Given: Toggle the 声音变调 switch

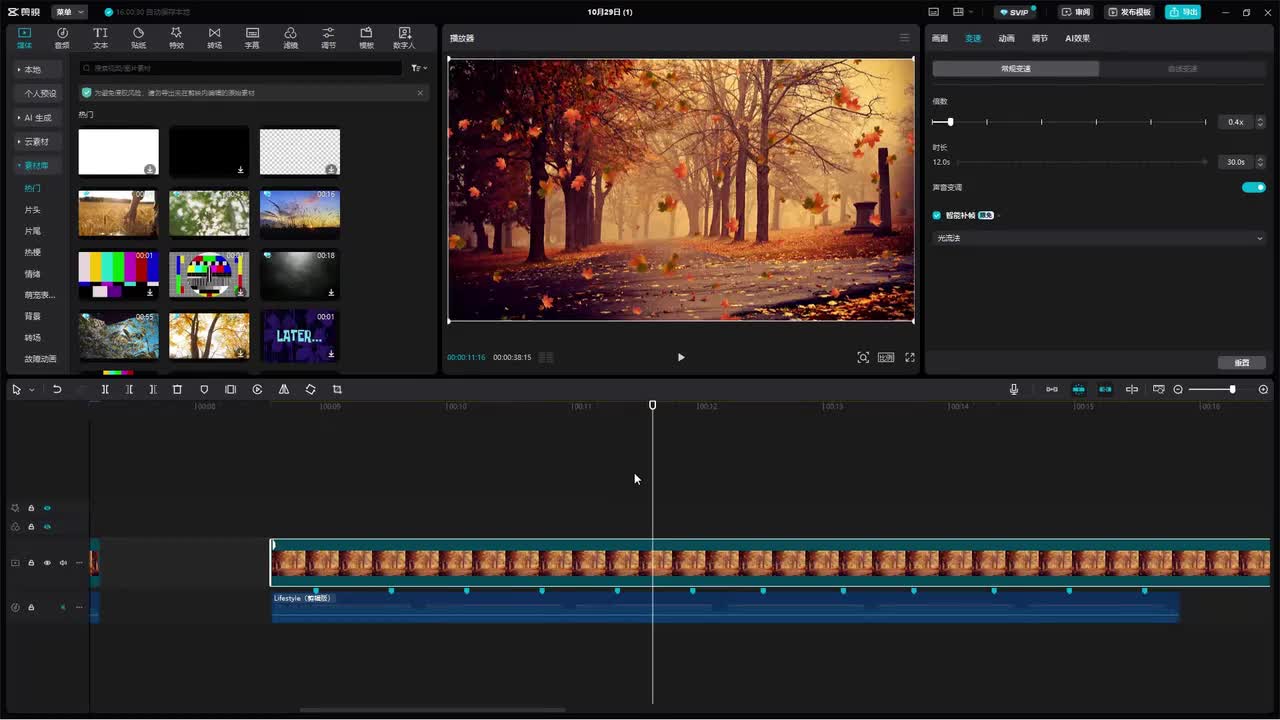Looking at the screenshot, I should [1253, 187].
